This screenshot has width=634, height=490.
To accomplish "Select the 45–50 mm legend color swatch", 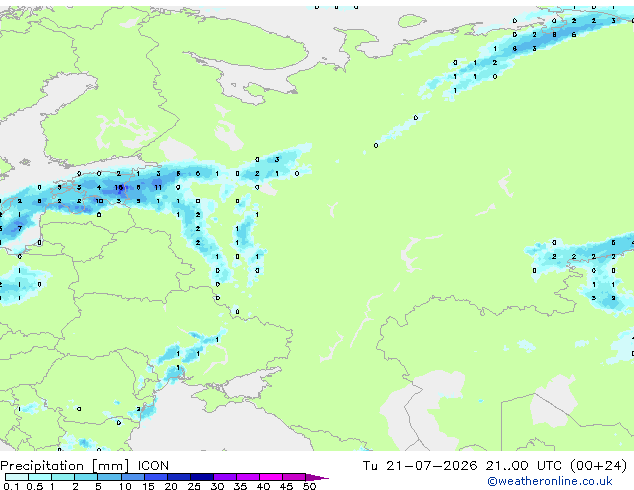I will tap(294, 477).
